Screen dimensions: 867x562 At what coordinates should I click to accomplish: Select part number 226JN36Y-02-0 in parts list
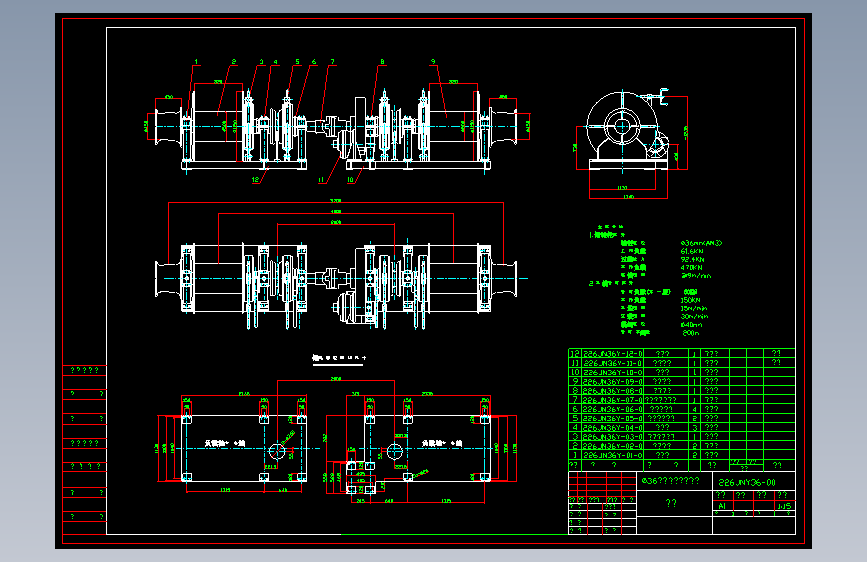click(x=613, y=446)
